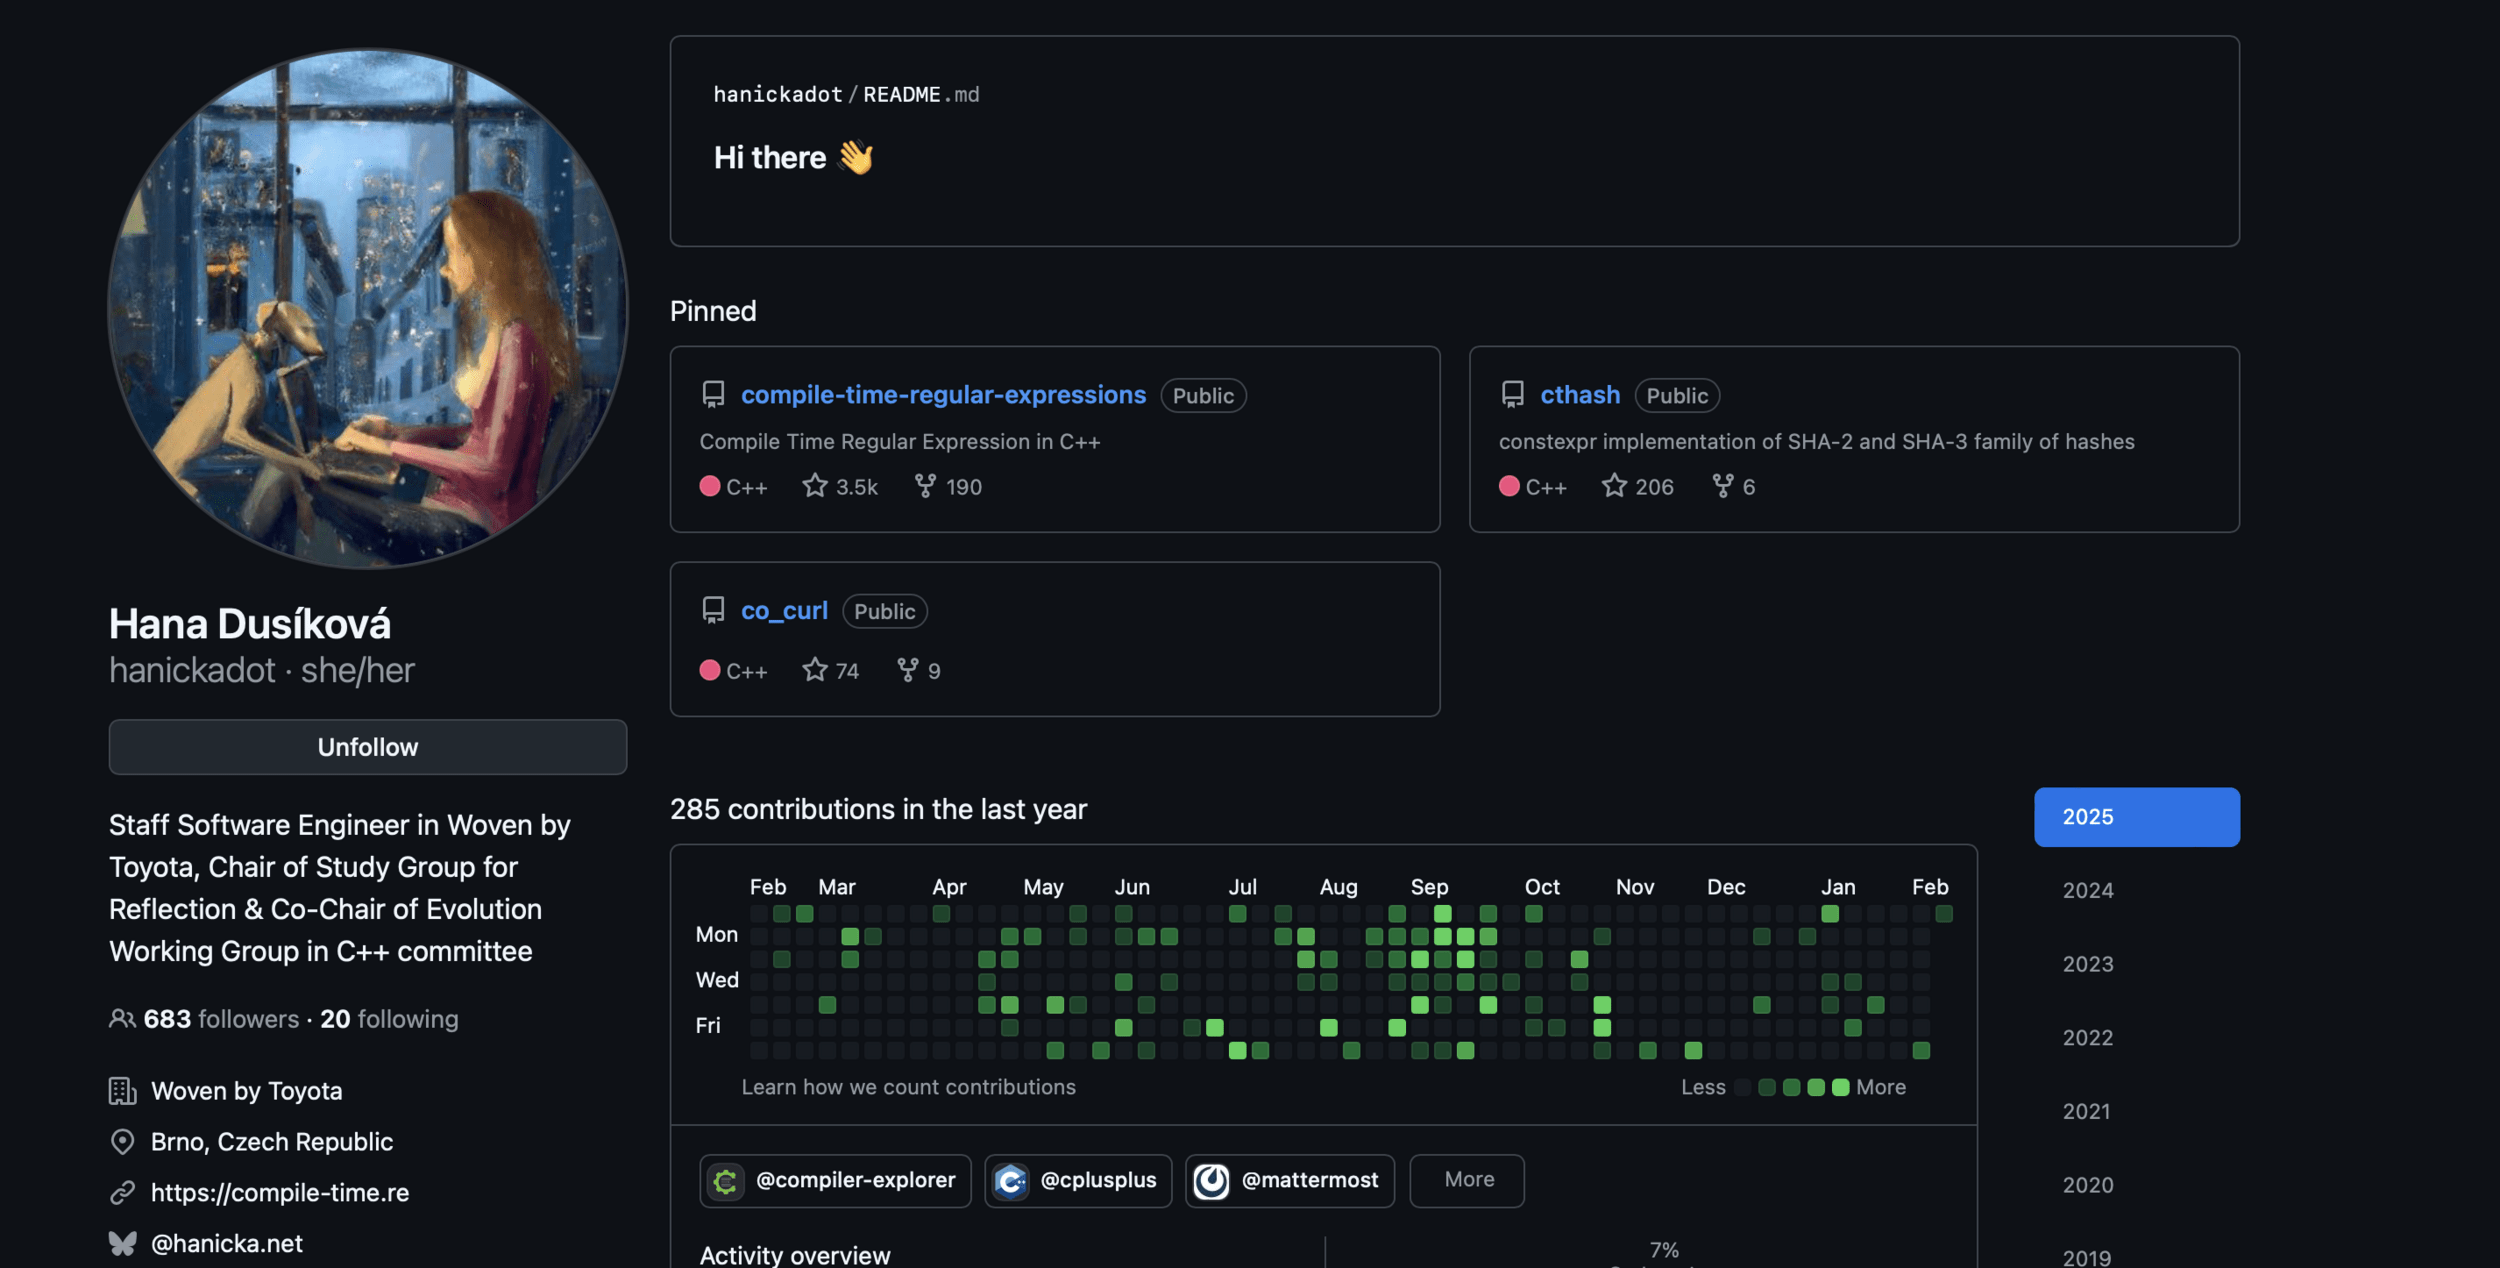Click the fork icon on co_curl card

click(907, 670)
